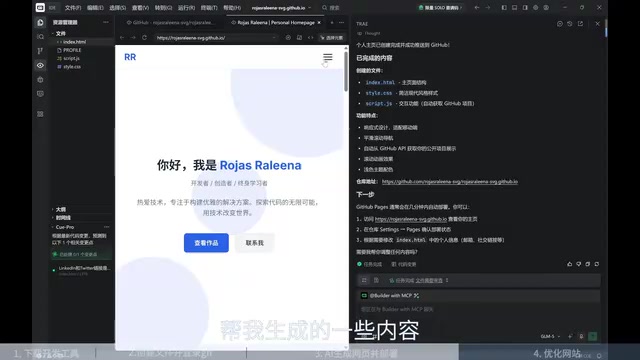This screenshot has height=360, width=640.
Task: Click the select element tool button
Action: pos(331,38)
